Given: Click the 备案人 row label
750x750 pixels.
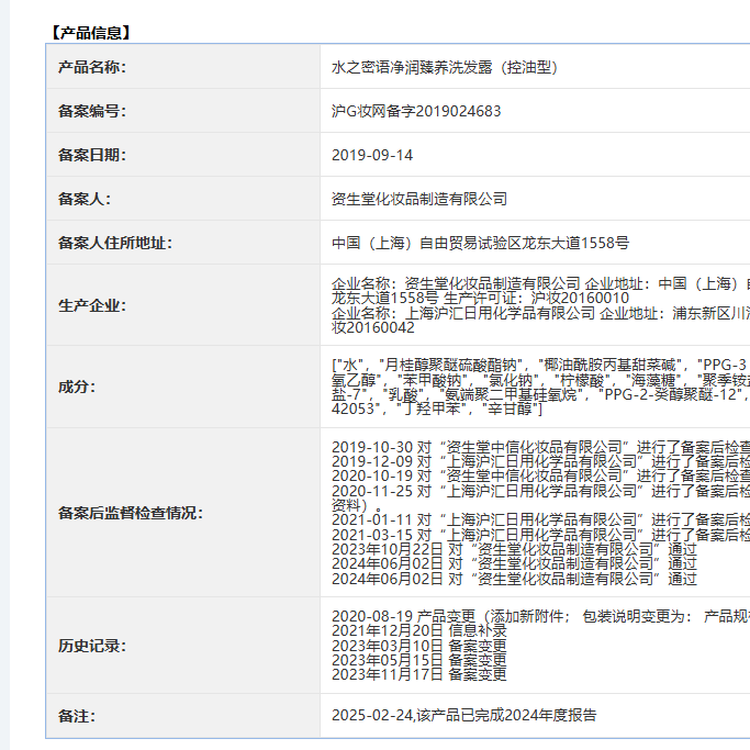Looking at the screenshot, I should coord(85,199).
